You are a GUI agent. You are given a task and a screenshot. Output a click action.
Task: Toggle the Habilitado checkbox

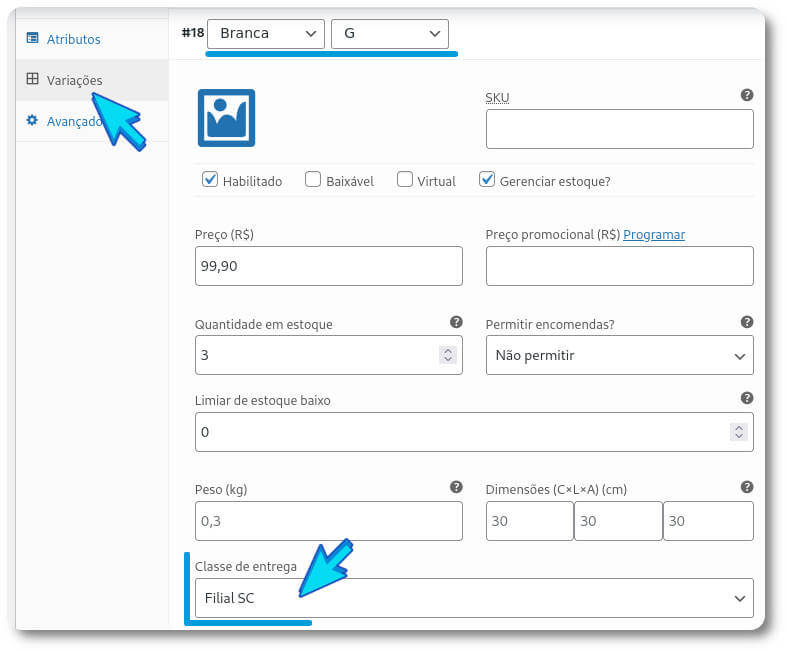pyautogui.click(x=210, y=179)
